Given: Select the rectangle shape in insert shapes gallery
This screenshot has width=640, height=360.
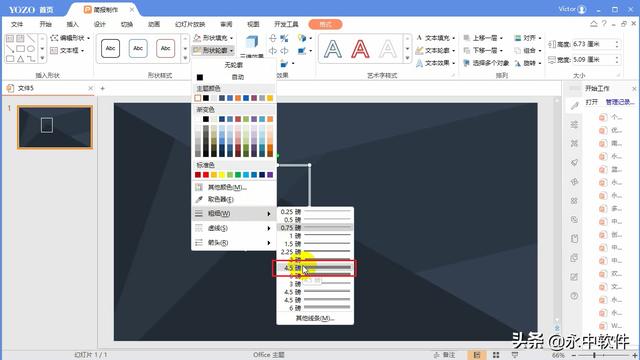Looking at the screenshot, I should (20, 49).
